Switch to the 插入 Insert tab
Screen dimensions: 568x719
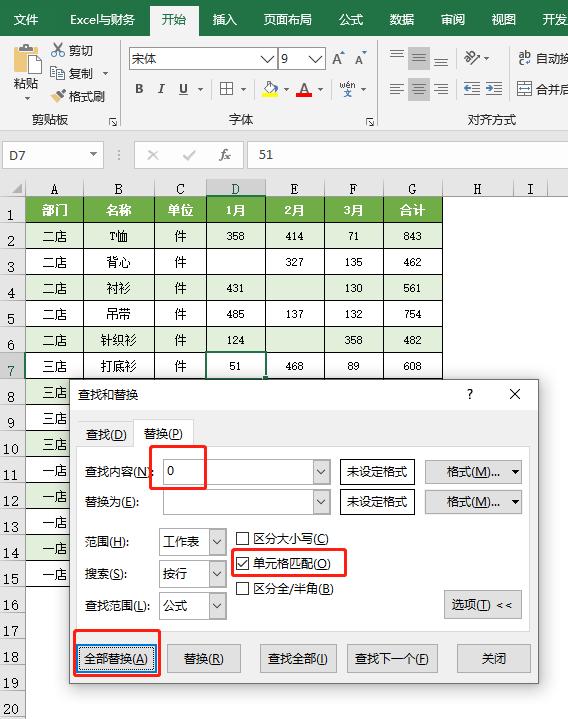[x=224, y=19]
